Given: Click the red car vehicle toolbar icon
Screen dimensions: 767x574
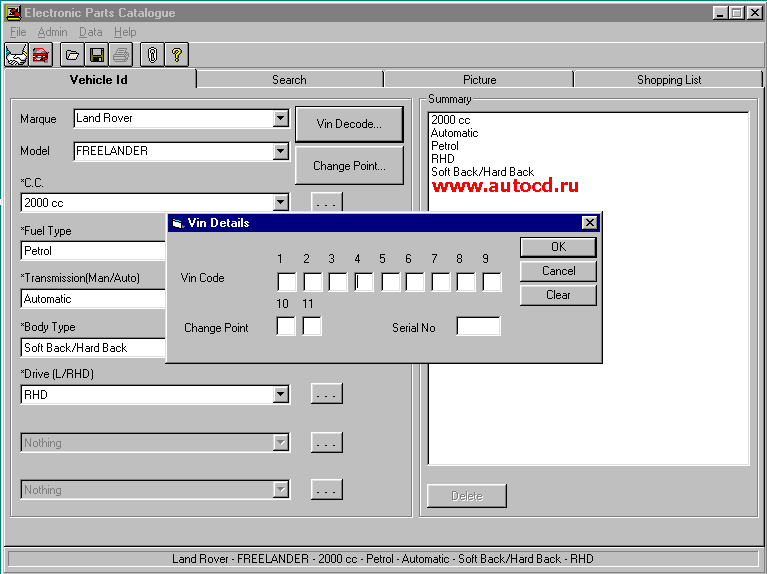Looking at the screenshot, I should tap(41, 55).
